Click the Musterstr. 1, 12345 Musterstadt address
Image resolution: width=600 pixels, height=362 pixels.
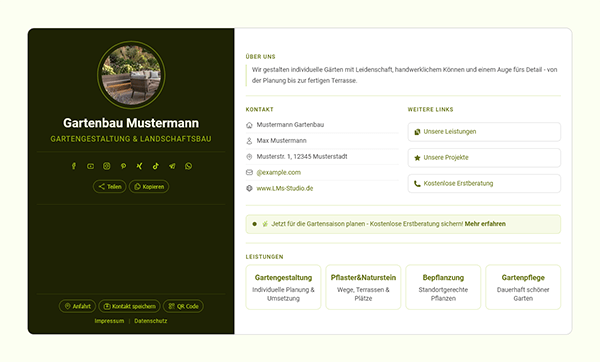pyautogui.click(x=302, y=157)
